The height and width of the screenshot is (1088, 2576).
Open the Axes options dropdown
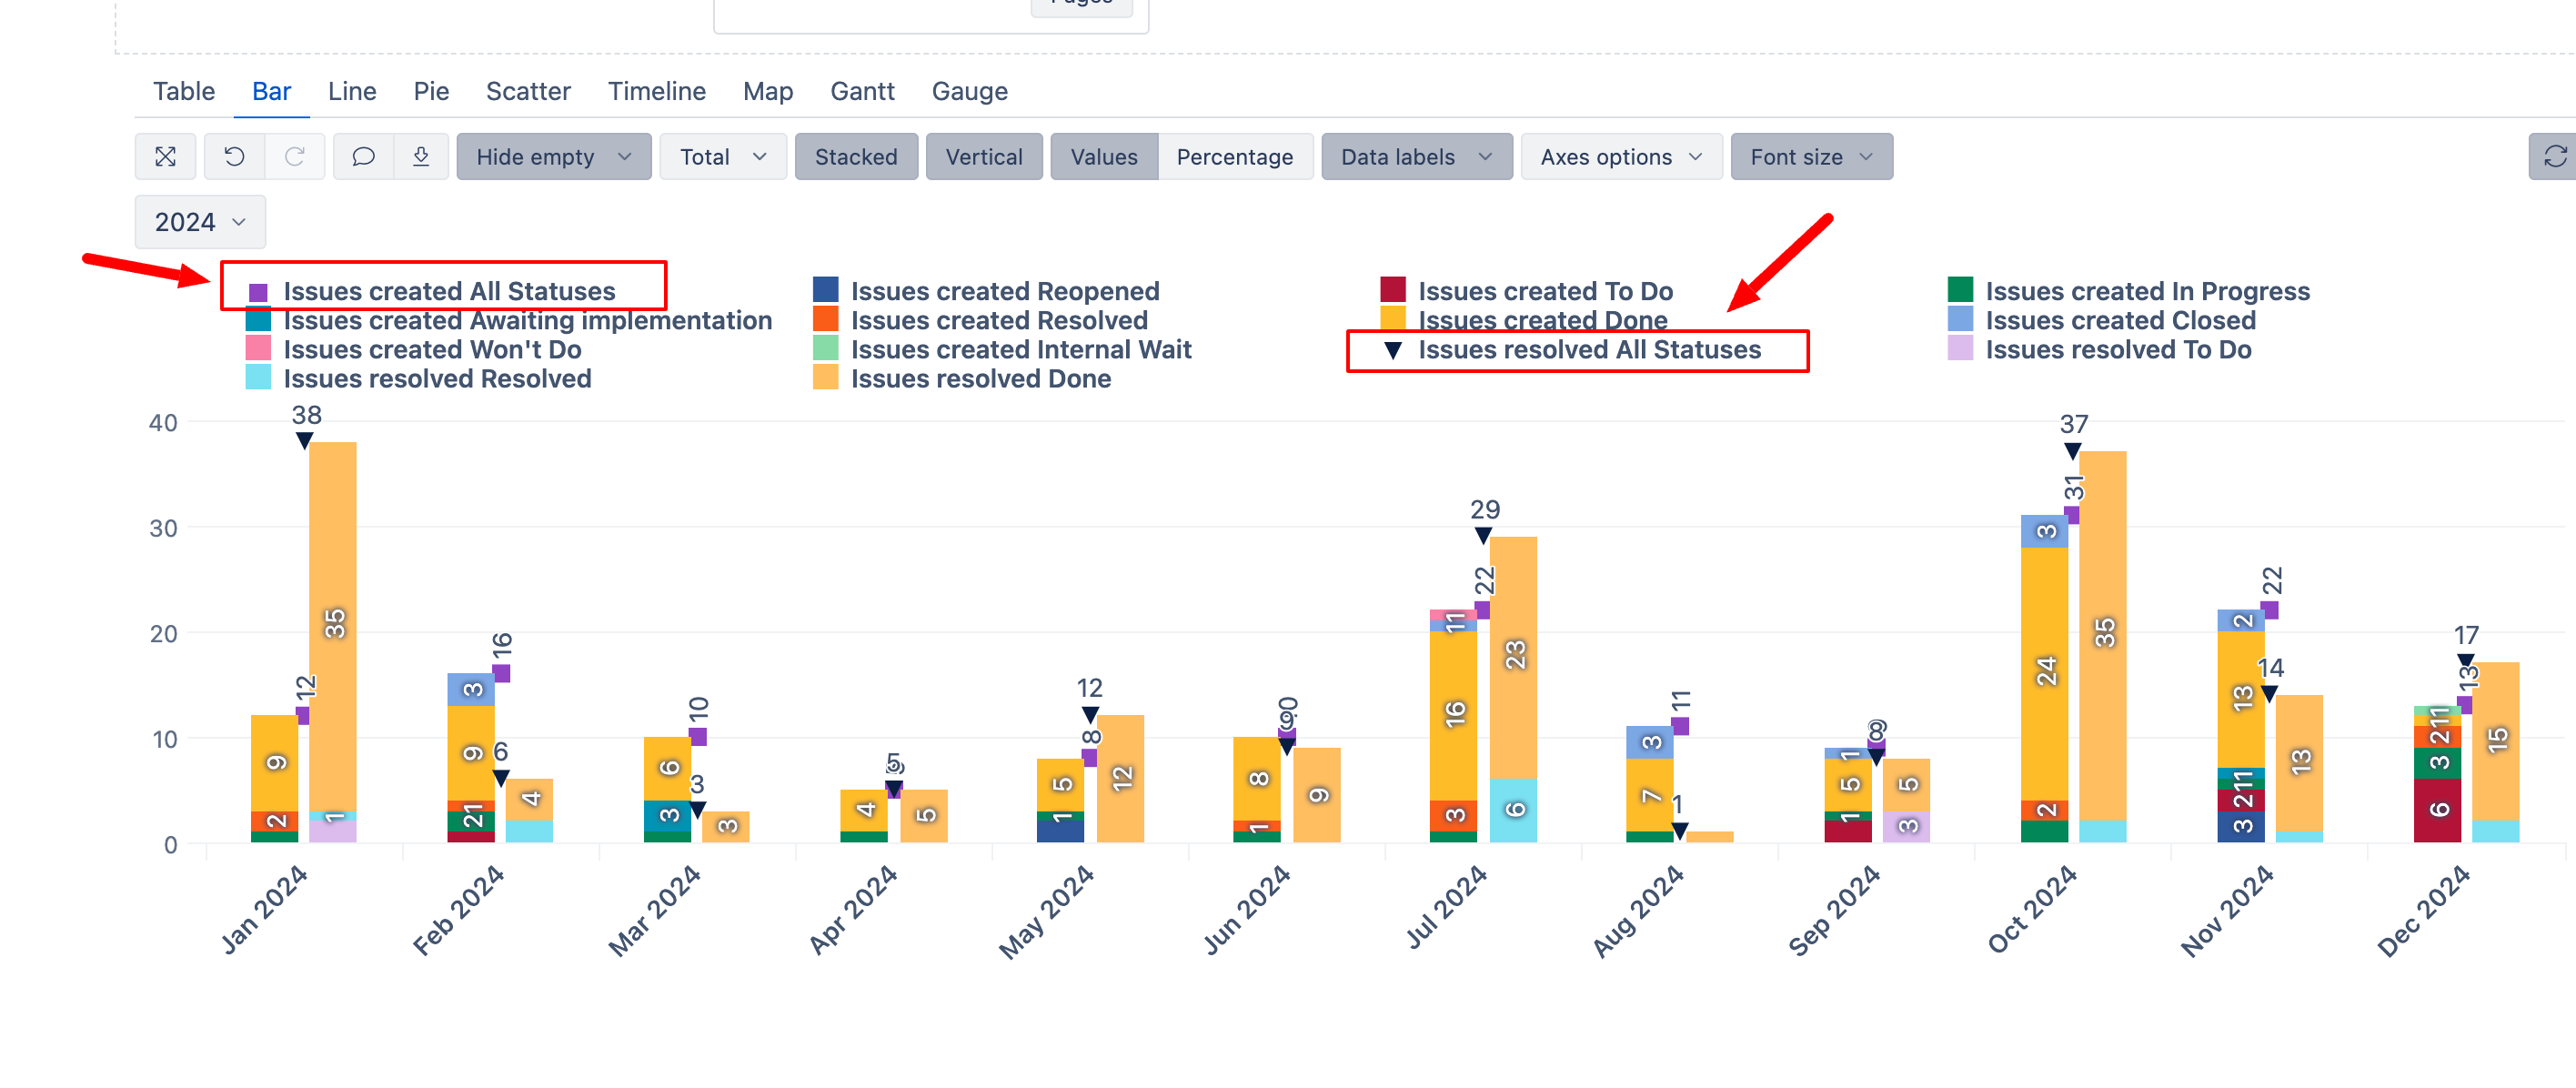coord(1620,157)
